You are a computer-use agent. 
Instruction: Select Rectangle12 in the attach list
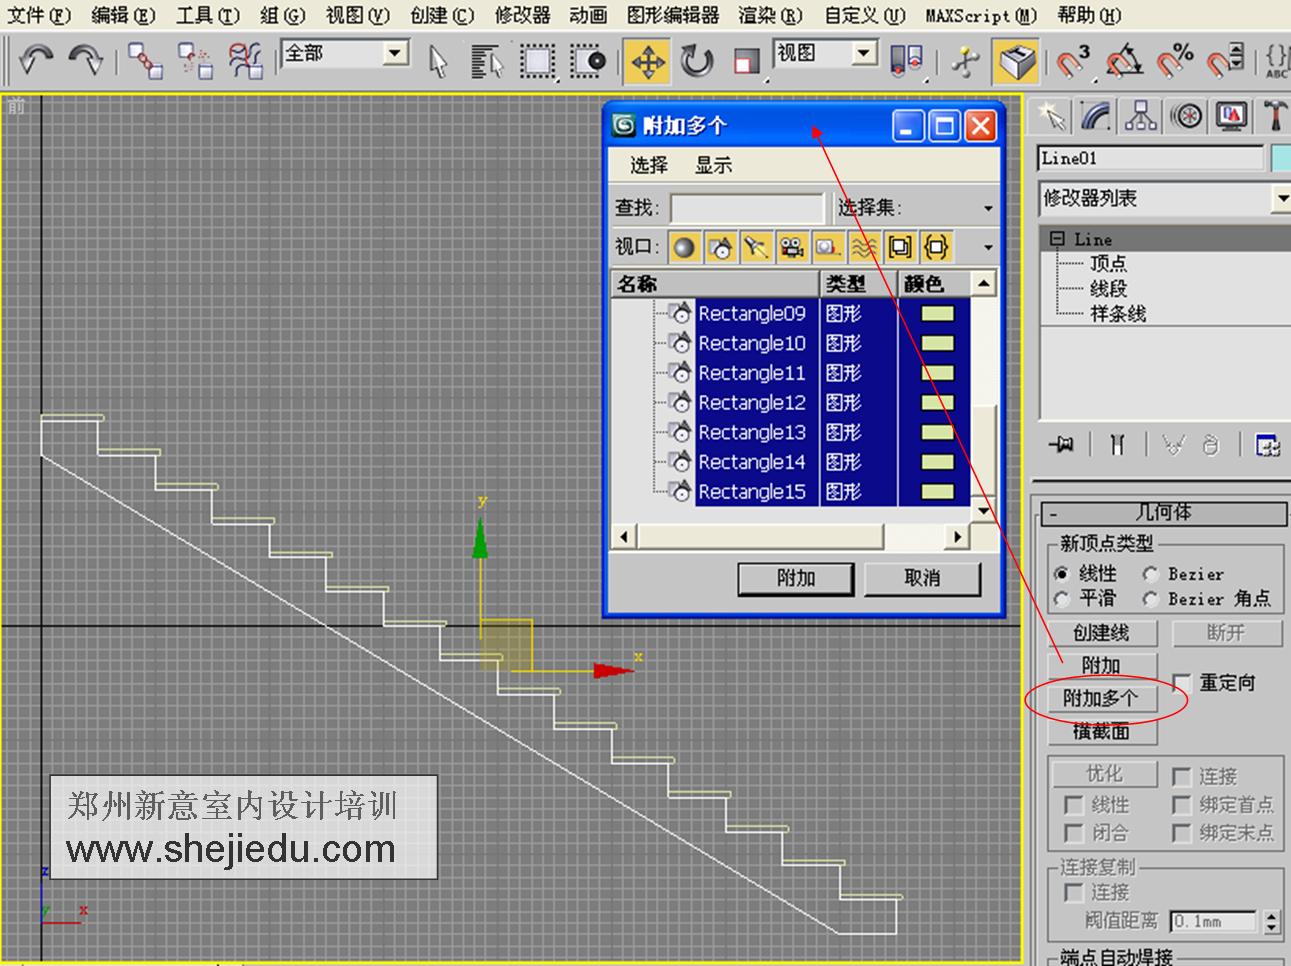coord(751,402)
